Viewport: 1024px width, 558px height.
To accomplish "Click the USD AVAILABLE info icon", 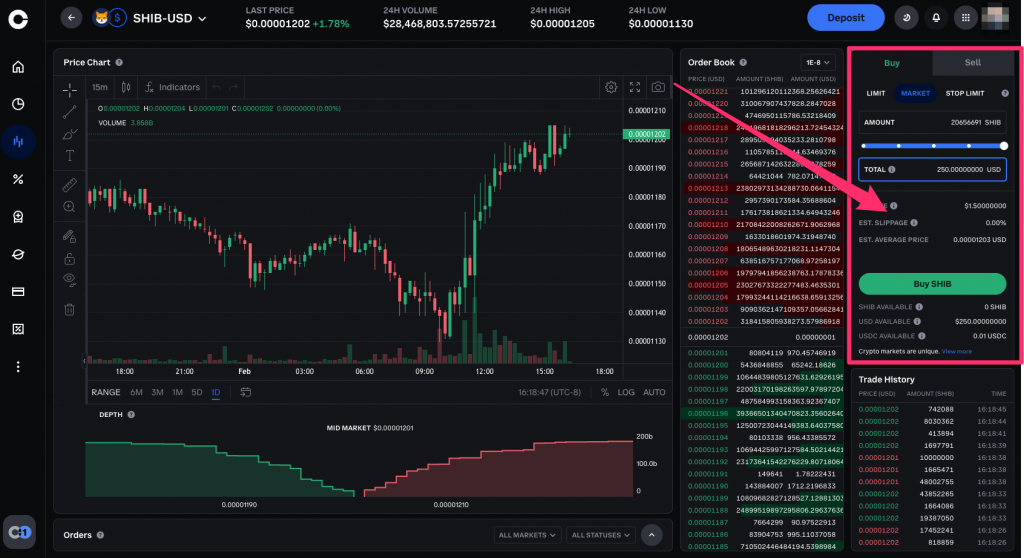I will click(x=918, y=321).
